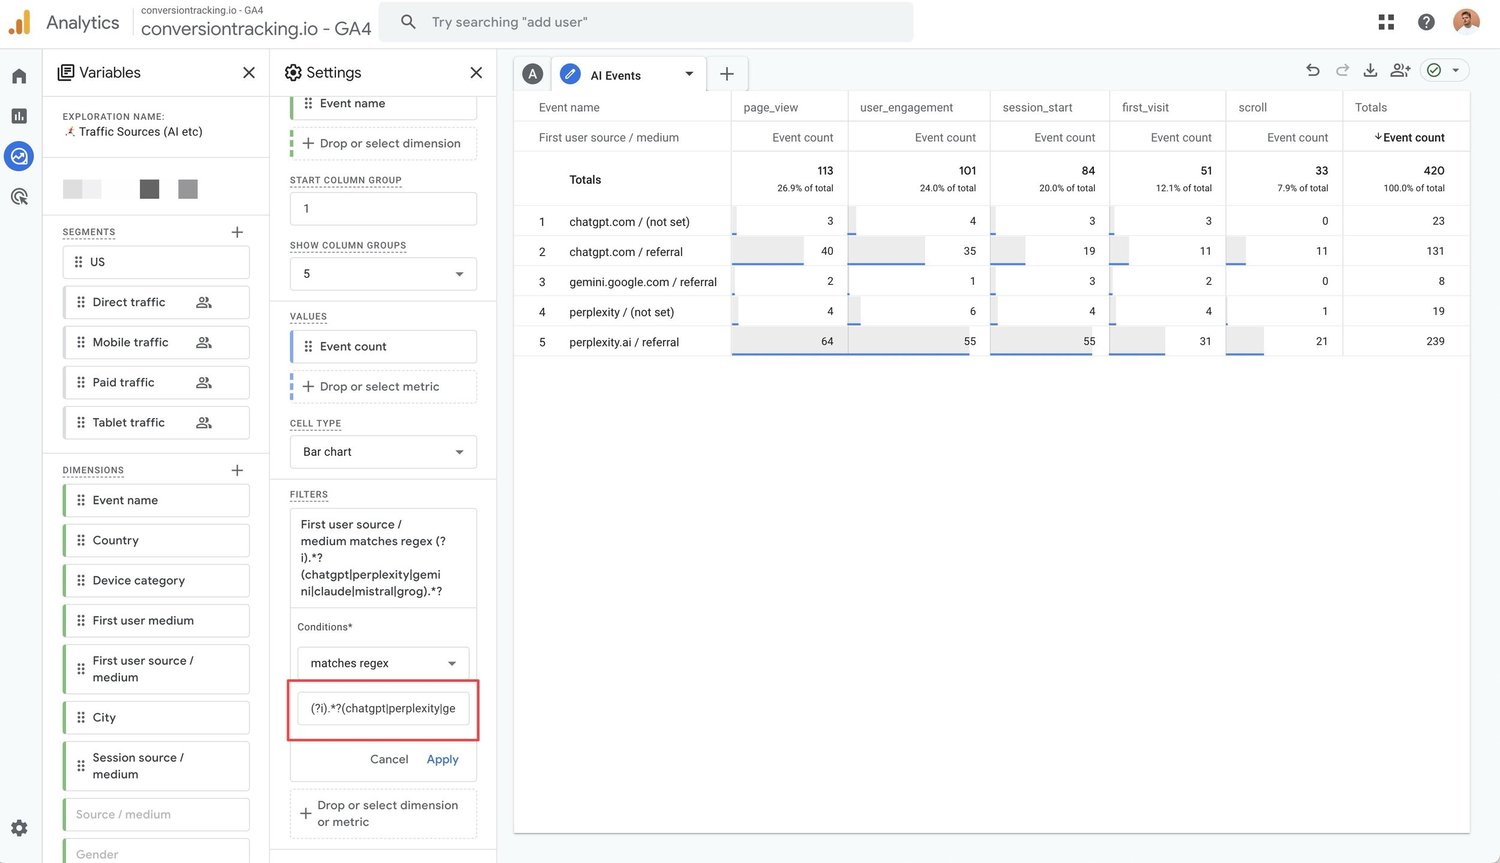The width and height of the screenshot is (1500, 863).
Task: Sort by the Totals Event count column
Action: [1409, 137]
